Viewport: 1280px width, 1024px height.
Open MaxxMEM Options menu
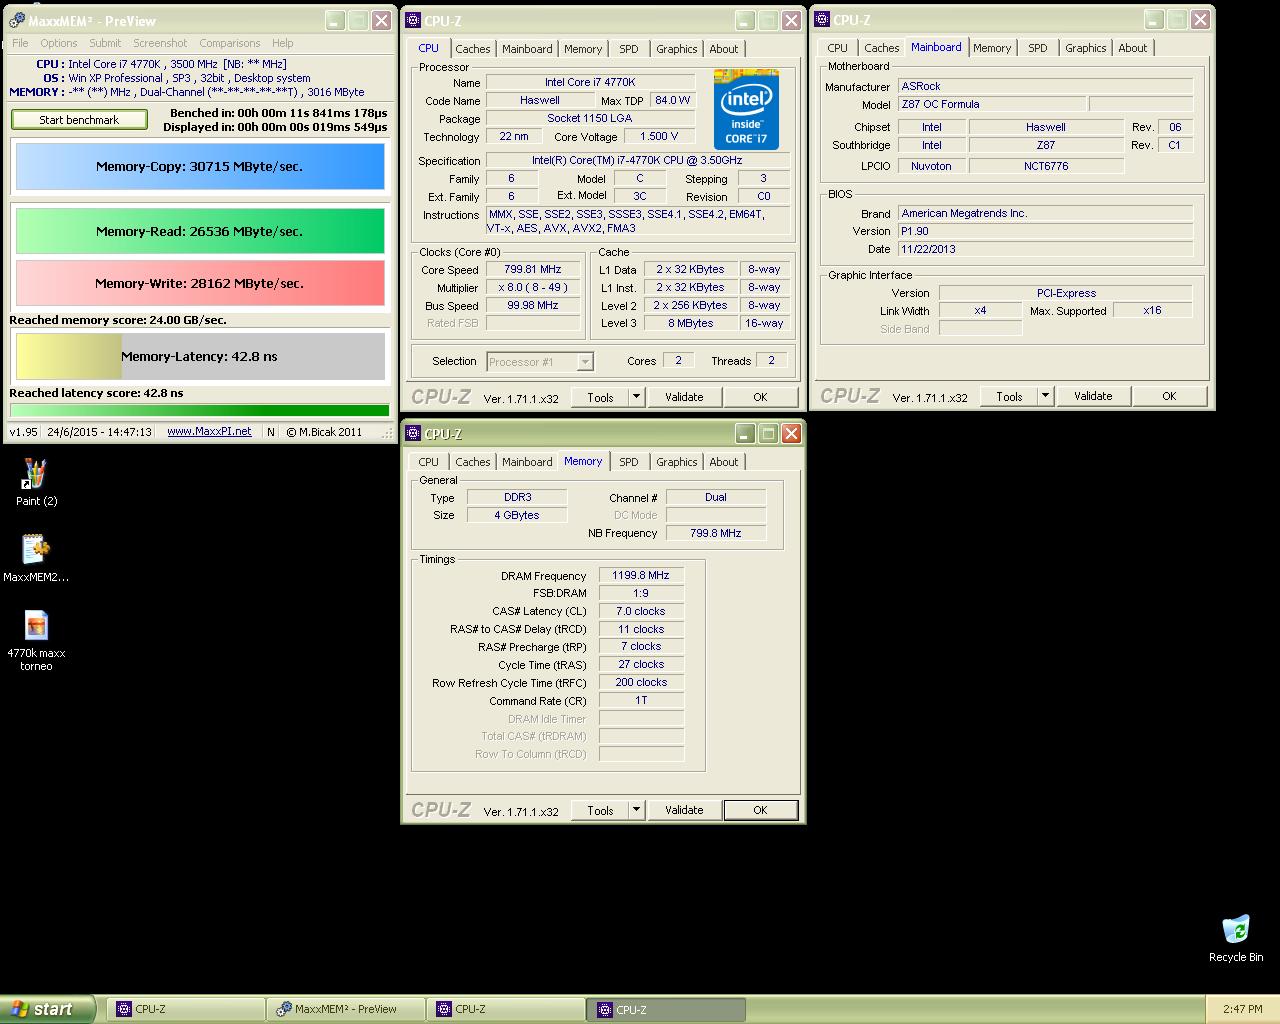tap(59, 43)
